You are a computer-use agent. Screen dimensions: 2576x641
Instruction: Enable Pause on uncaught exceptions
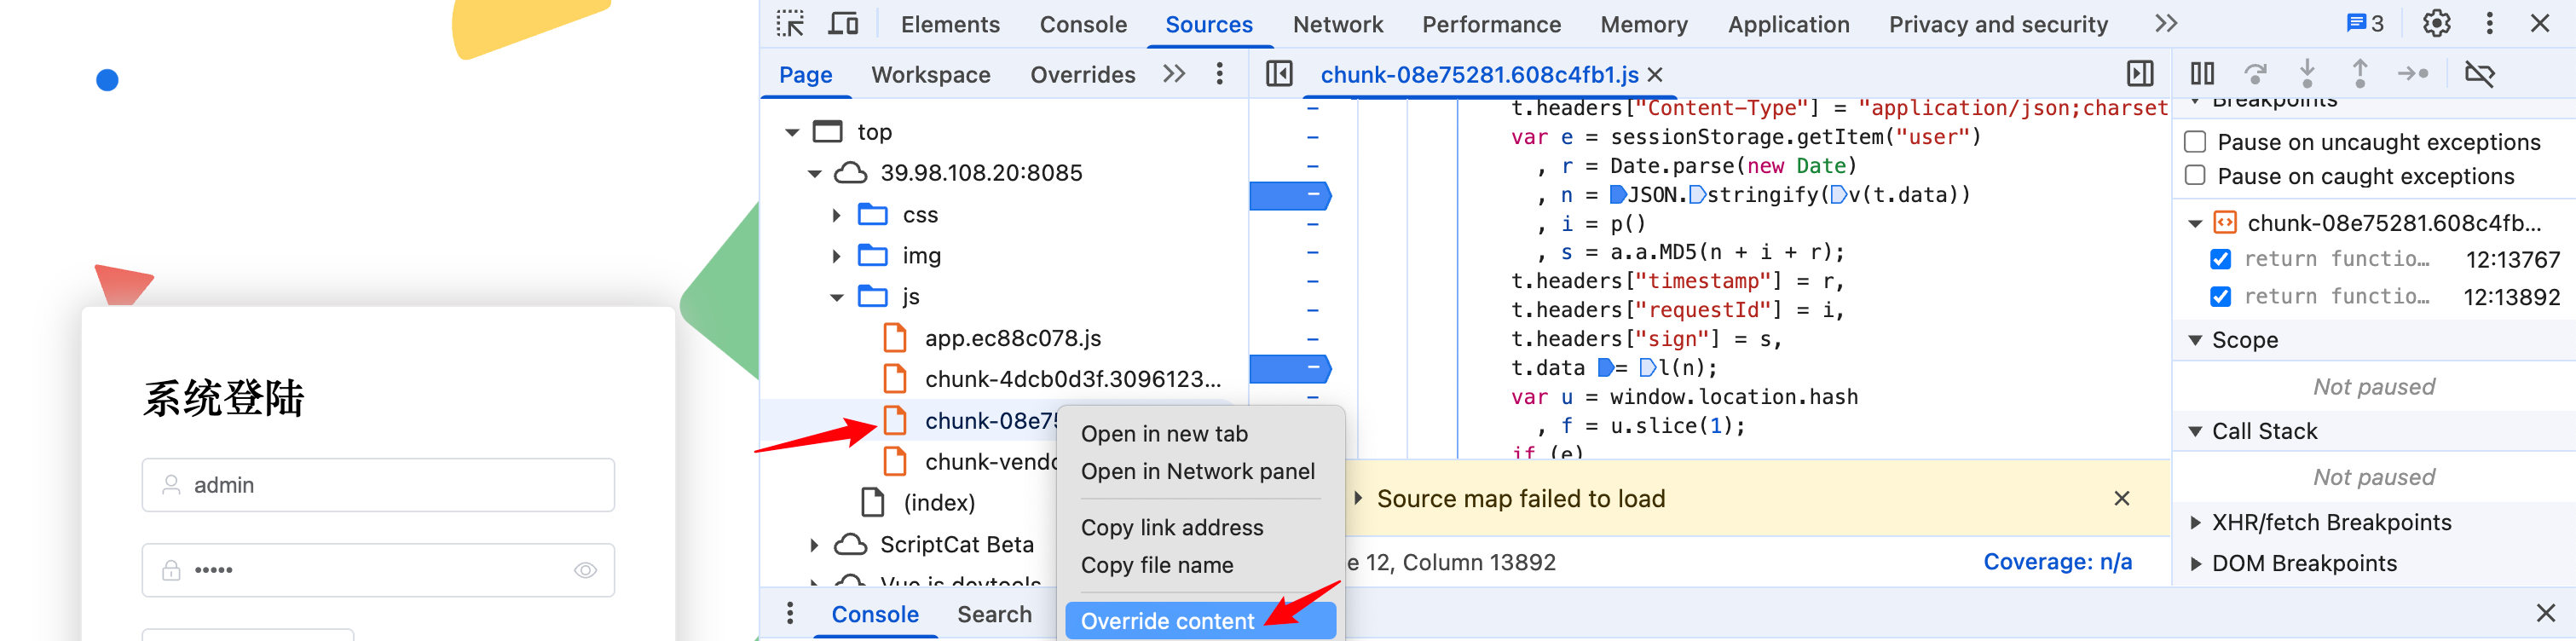coord(2196,142)
